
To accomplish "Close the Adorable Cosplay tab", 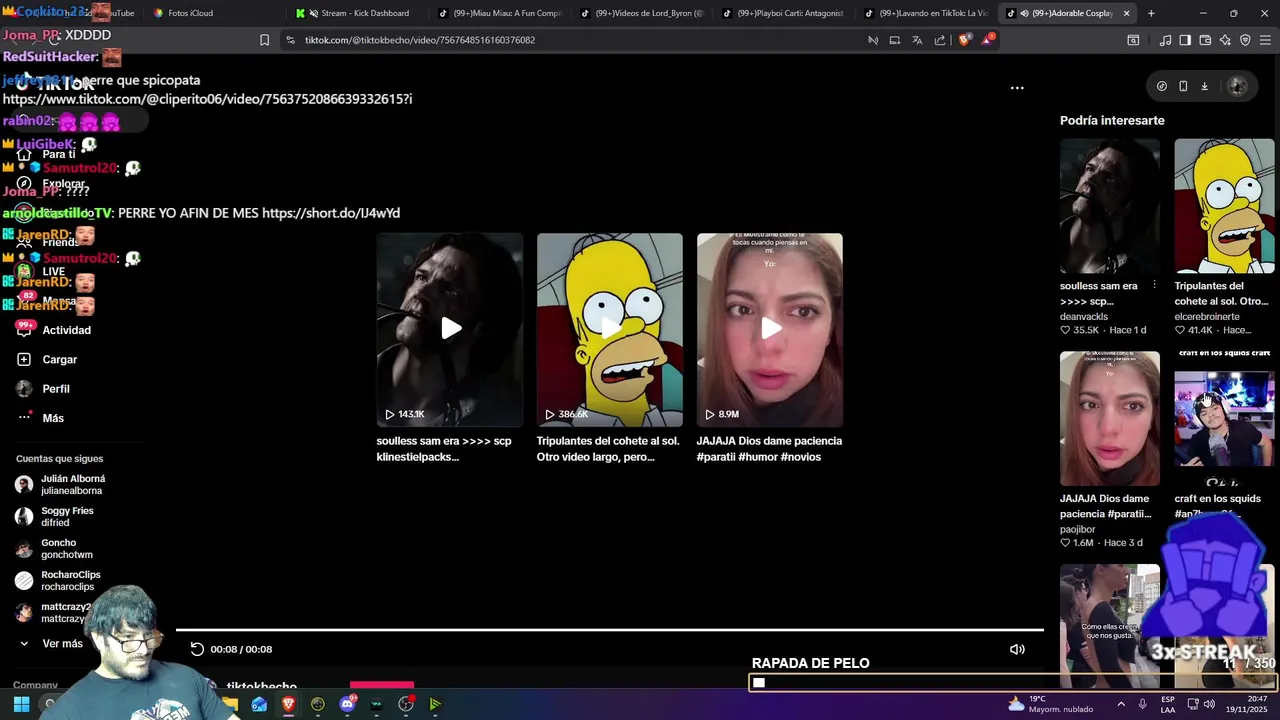I will [1127, 13].
